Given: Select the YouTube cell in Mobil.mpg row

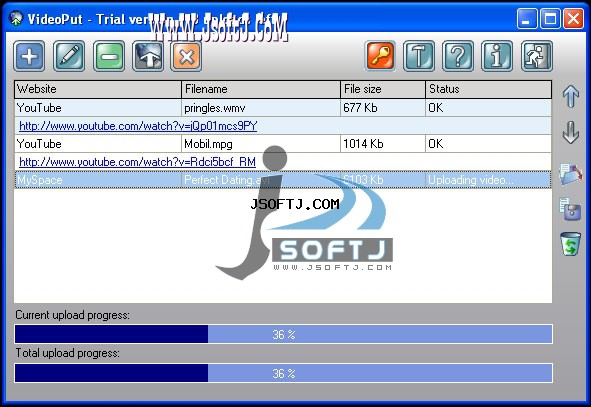Looking at the screenshot, I should tap(98, 144).
